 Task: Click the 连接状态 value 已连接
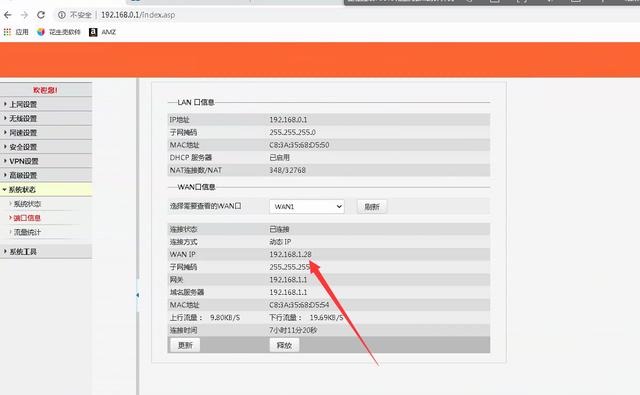tap(280, 229)
